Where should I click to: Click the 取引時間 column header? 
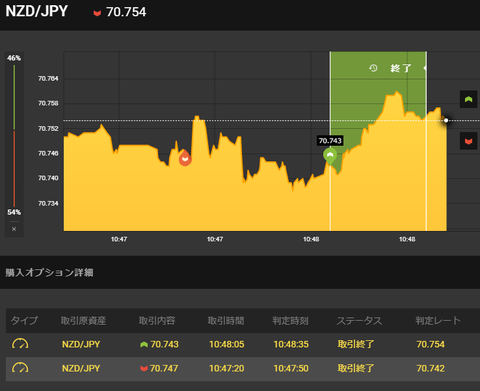[x=226, y=321]
